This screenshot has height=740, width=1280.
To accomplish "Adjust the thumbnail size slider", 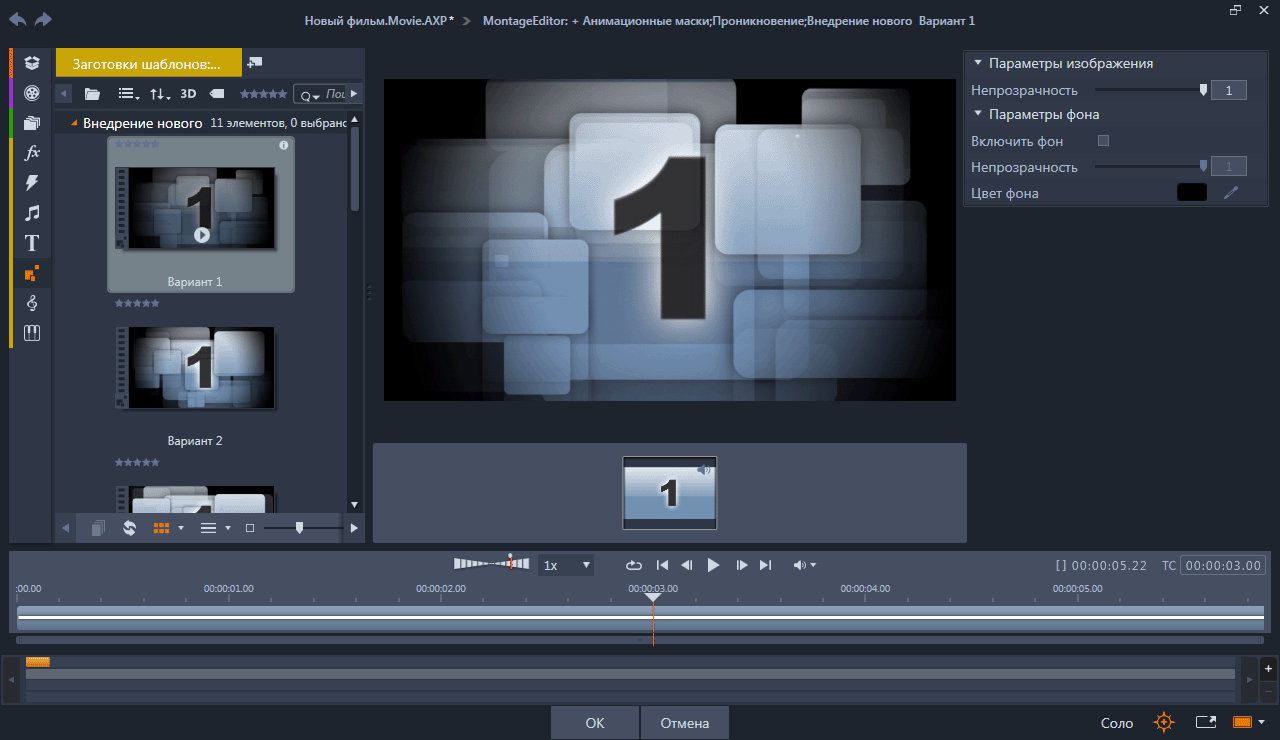I will tap(299, 528).
